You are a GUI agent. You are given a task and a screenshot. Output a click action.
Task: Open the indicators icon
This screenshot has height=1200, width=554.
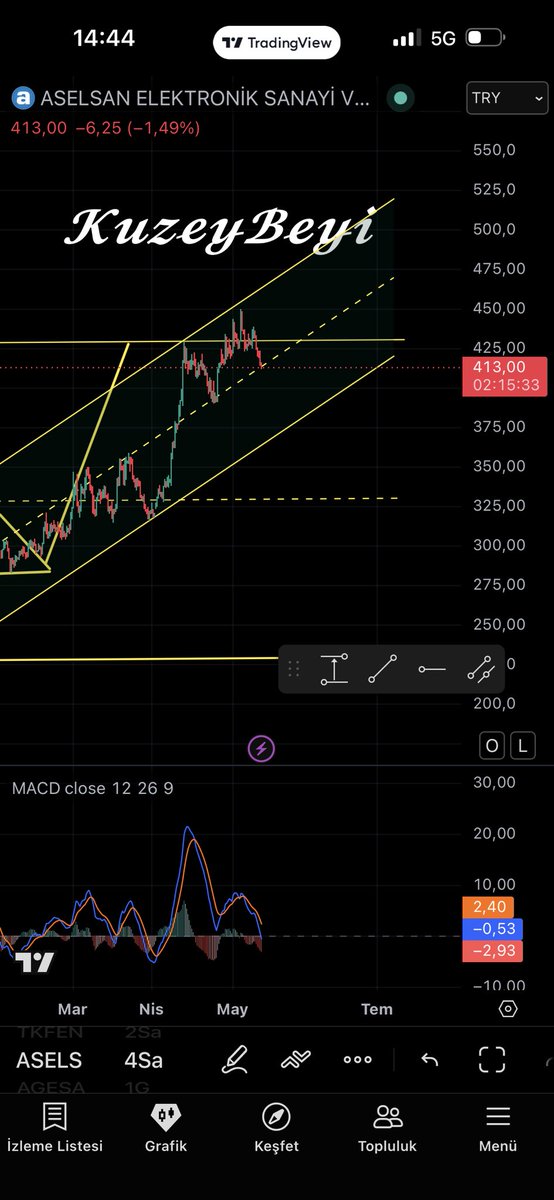click(x=296, y=1059)
